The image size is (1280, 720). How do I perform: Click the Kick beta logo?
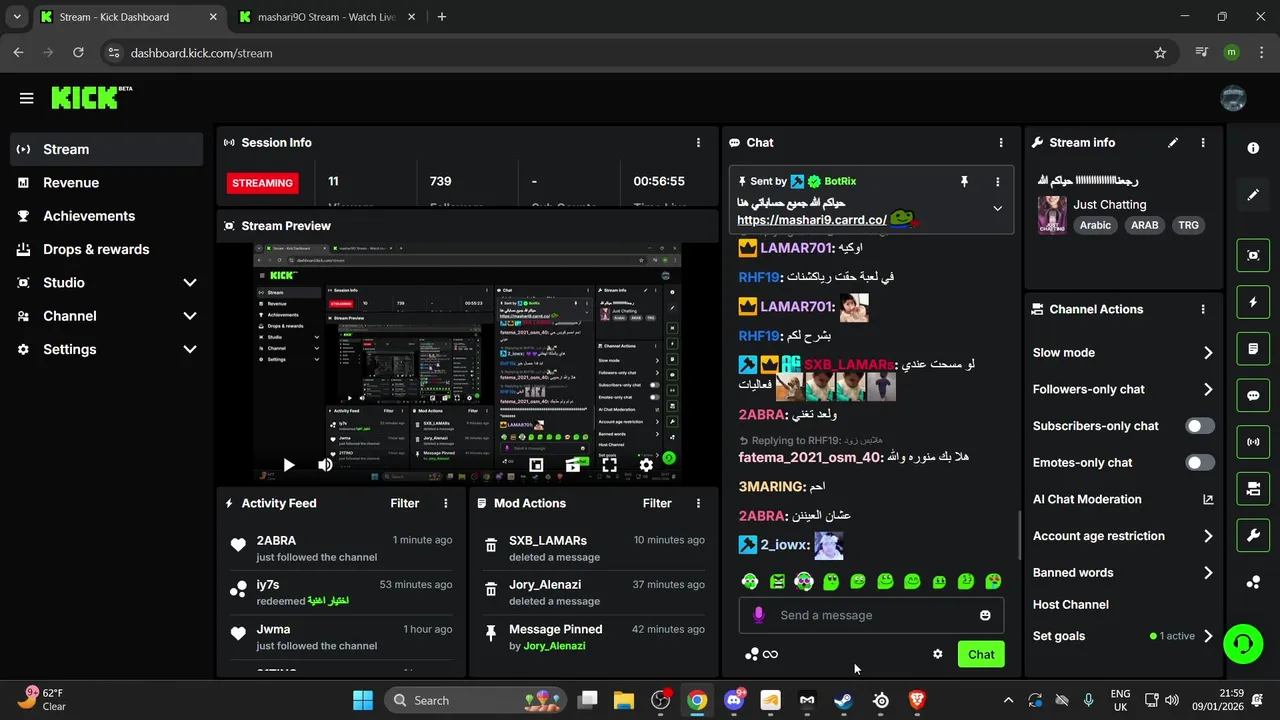pyautogui.click(x=92, y=97)
